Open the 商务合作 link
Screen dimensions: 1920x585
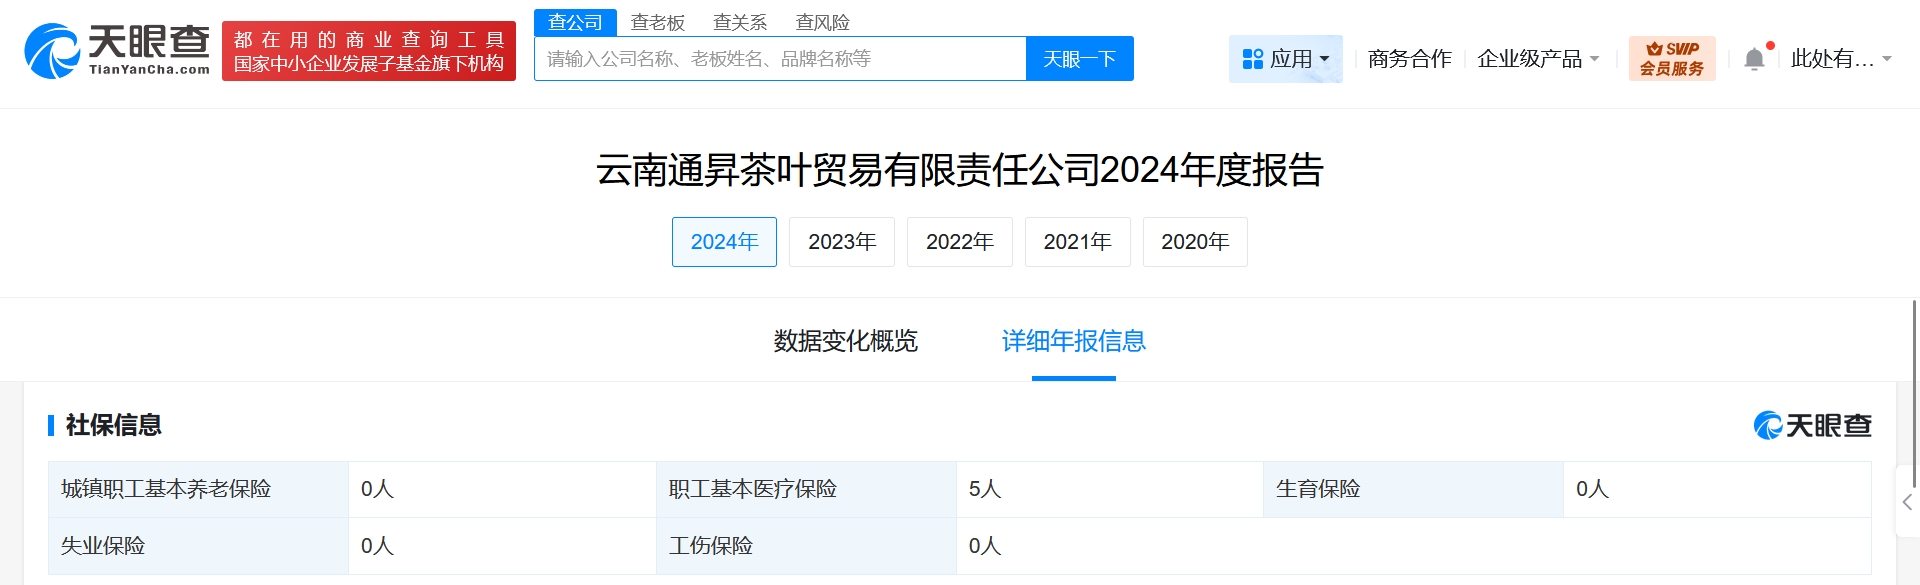(1409, 59)
